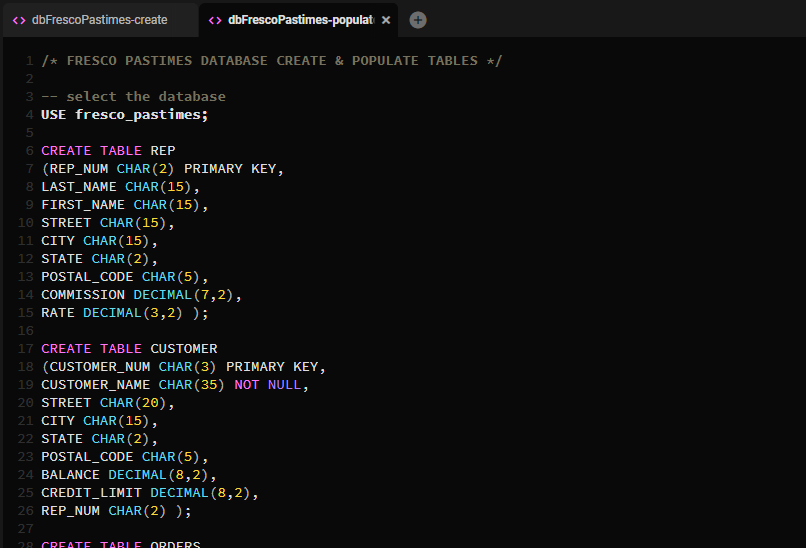Click 'REP_NUM CHAR(2) );' on line 26
Viewport: 806px width, 548px height.
pyautogui.click(x=116, y=510)
